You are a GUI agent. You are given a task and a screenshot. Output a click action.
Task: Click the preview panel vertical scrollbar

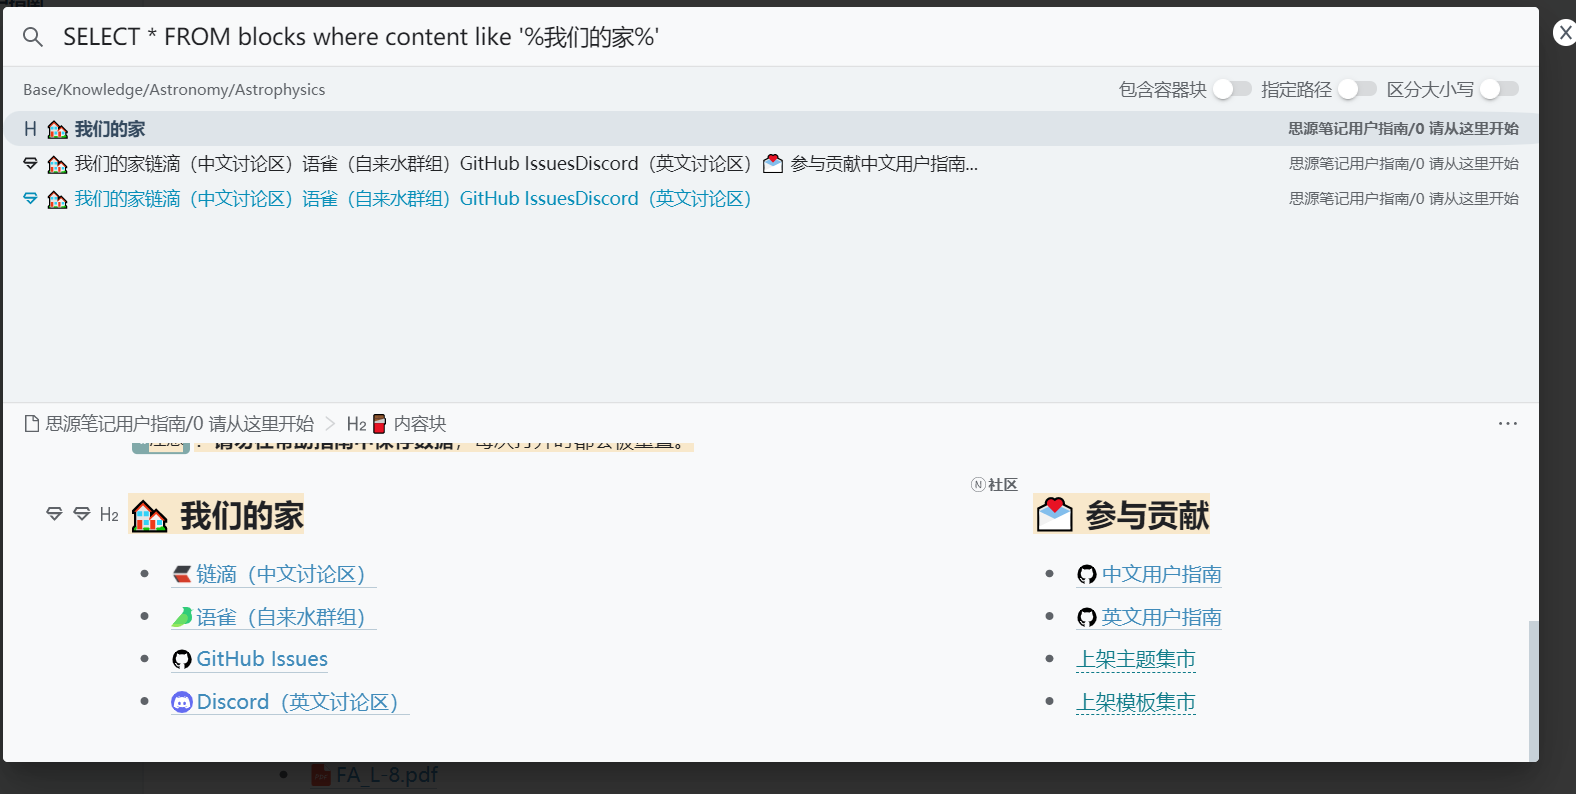(x=1533, y=690)
